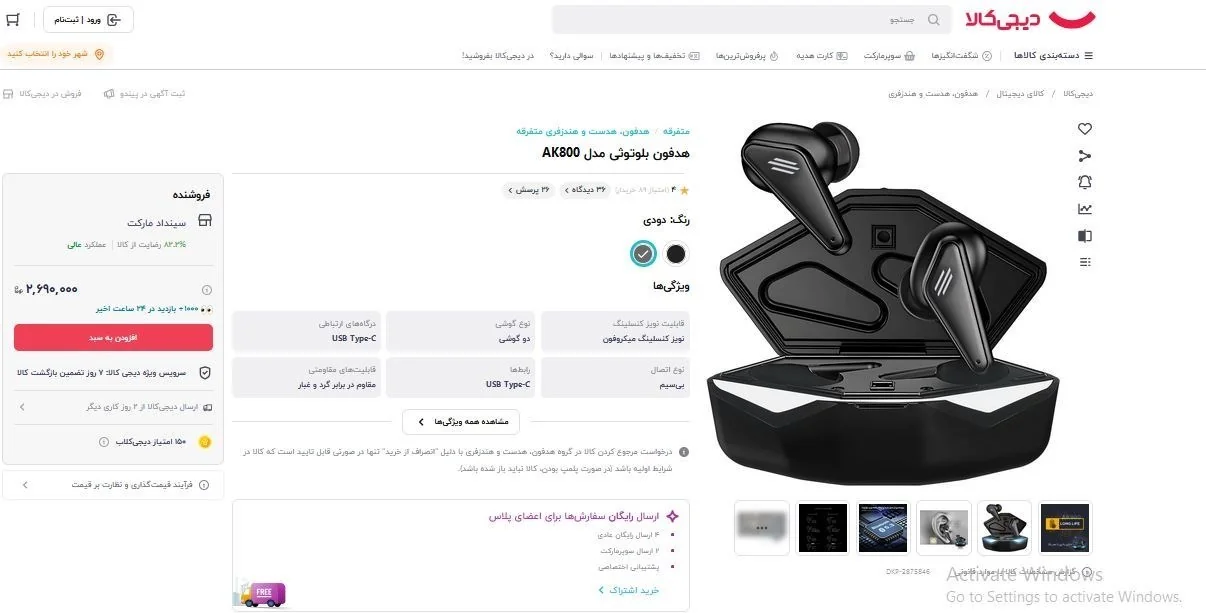Open خرید اشتراک plus subscription link

[629, 590]
